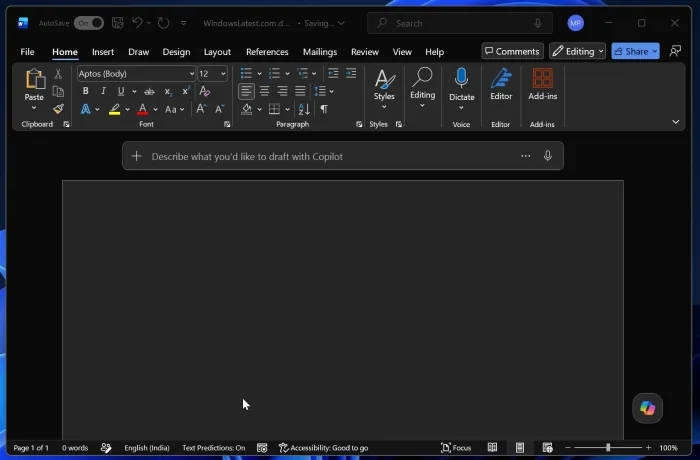Toggle Bold formatting

(x=86, y=91)
